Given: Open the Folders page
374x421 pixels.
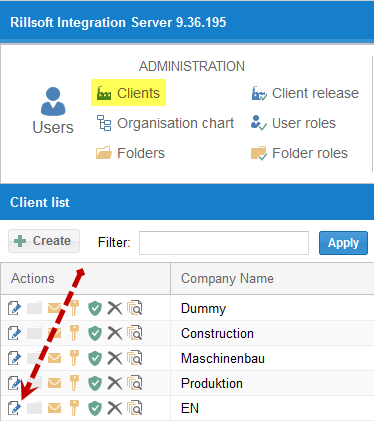Looking at the screenshot, I should tap(130, 153).
